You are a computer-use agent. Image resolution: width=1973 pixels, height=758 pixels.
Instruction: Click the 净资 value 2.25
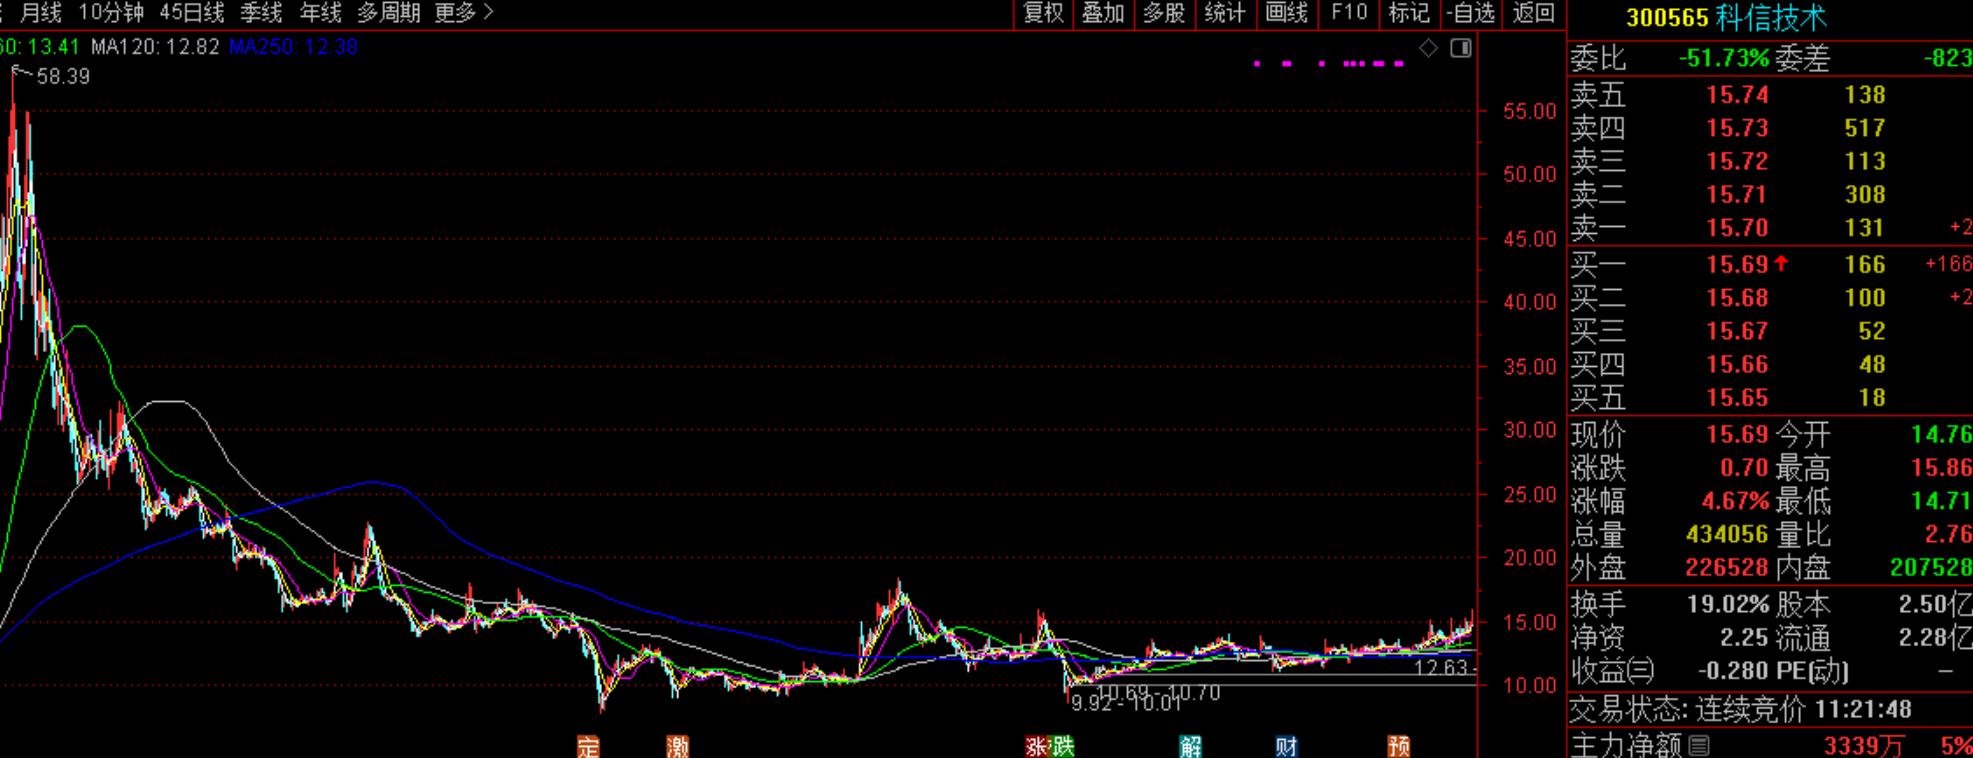pos(1744,638)
